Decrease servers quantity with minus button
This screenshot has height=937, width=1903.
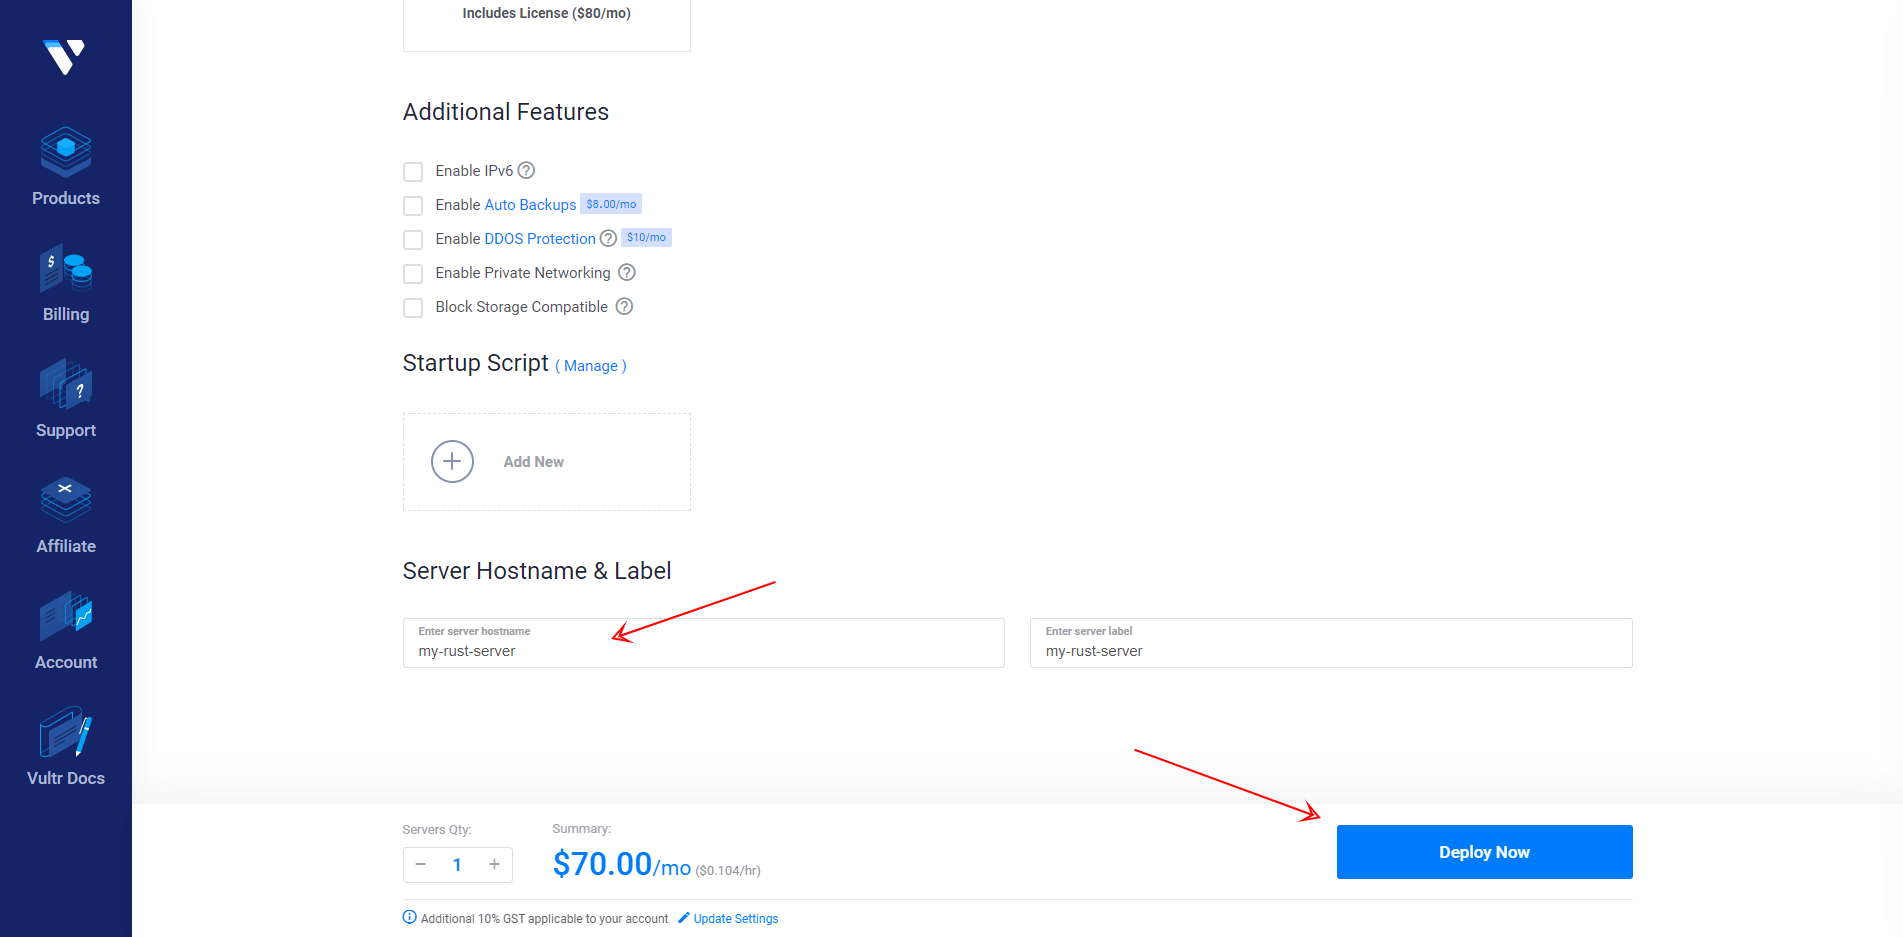click(421, 865)
